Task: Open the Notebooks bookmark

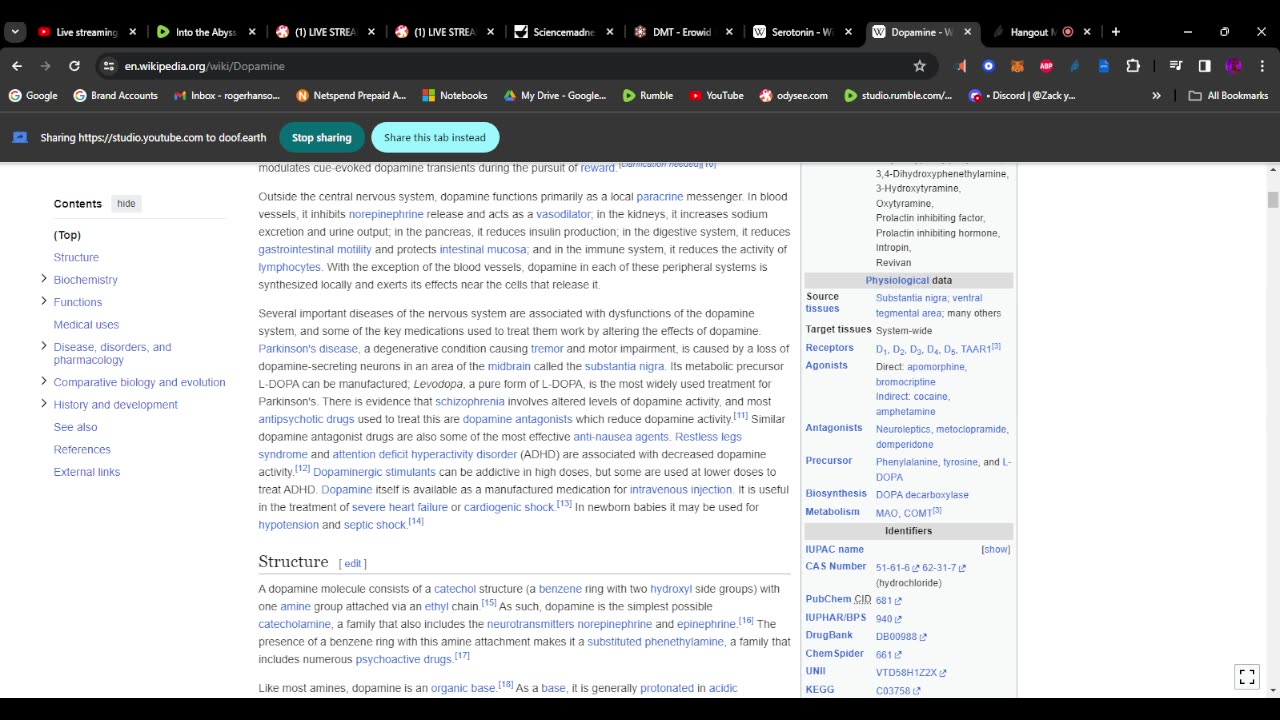Action: tap(455, 96)
